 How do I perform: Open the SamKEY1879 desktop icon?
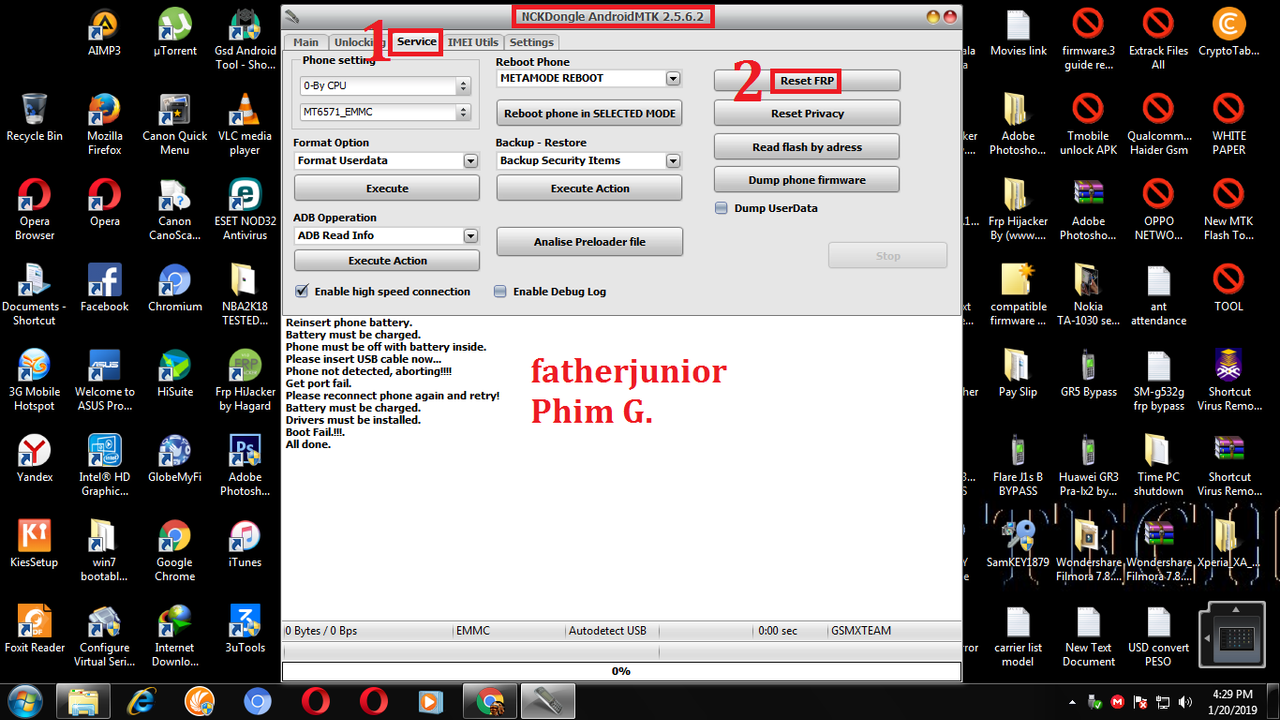[x=1018, y=544]
